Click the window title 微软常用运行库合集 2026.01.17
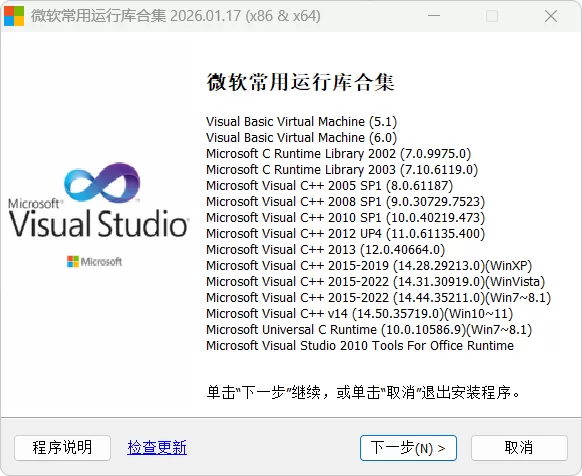The image size is (582, 476). click(x=176, y=16)
